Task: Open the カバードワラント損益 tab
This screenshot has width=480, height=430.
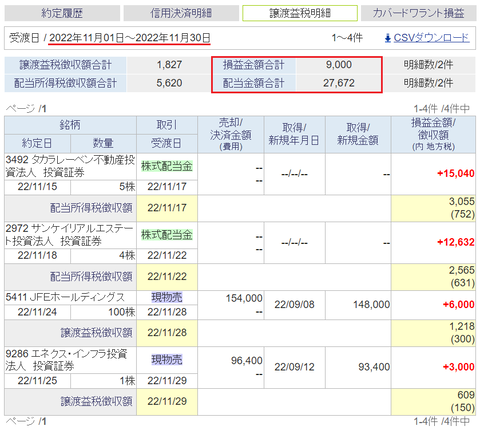Action: click(418, 13)
